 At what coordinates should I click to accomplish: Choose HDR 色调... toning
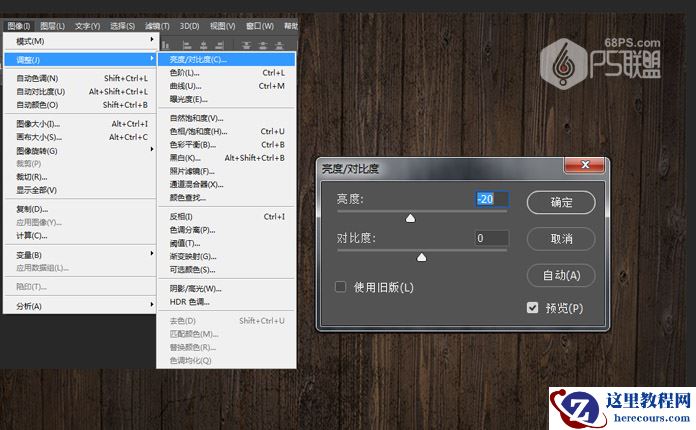coord(226,302)
